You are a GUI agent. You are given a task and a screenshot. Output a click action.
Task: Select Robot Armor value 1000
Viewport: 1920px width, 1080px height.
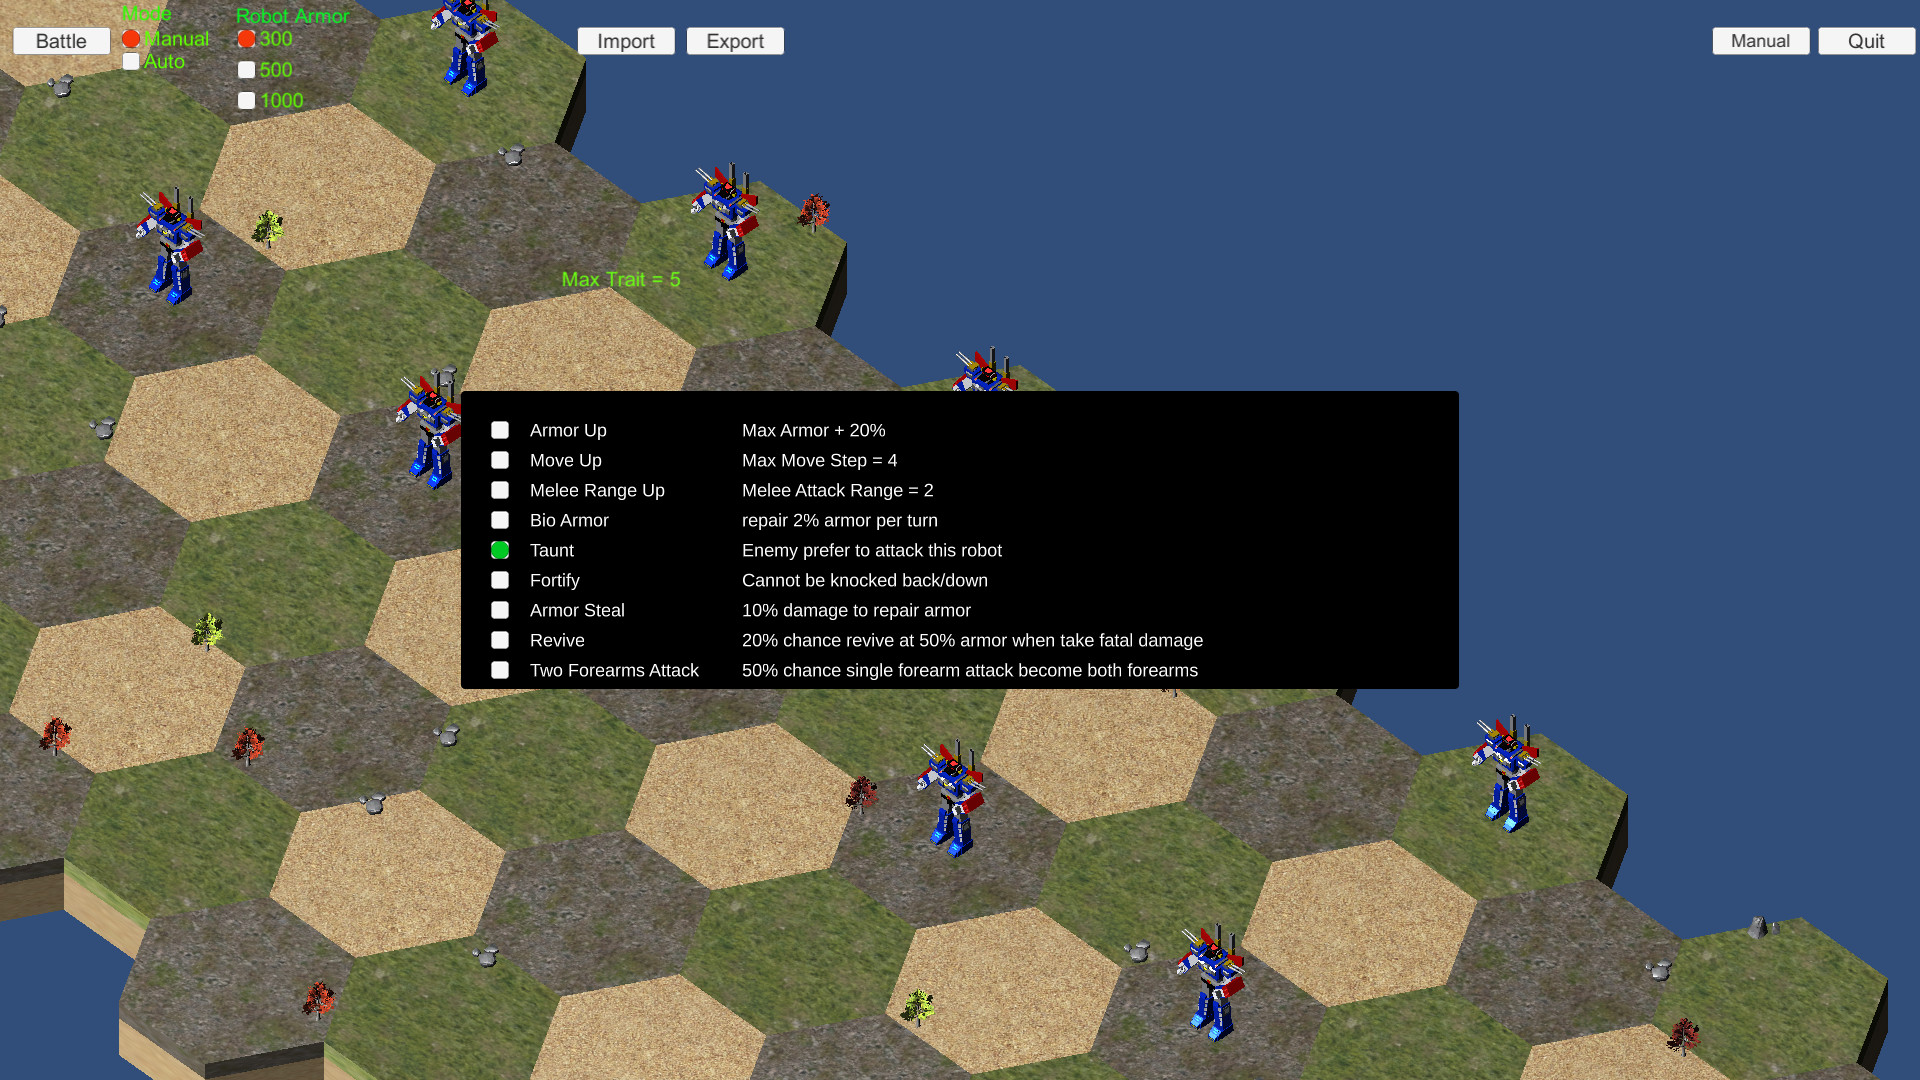tap(247, 100)
